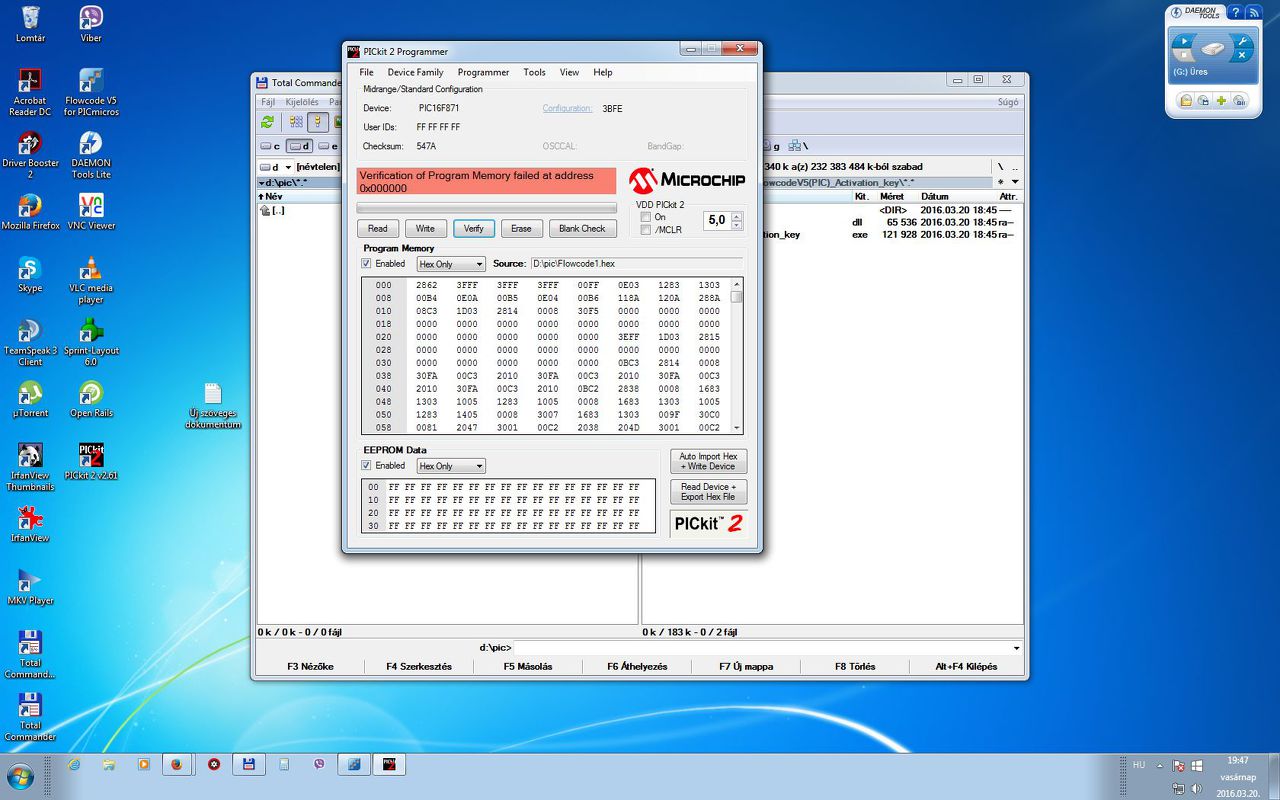Viewport: 1280px width, 800px height.
Task: Open the DAEMON Tools gadget help question mark
Action: coord(1236,13)
